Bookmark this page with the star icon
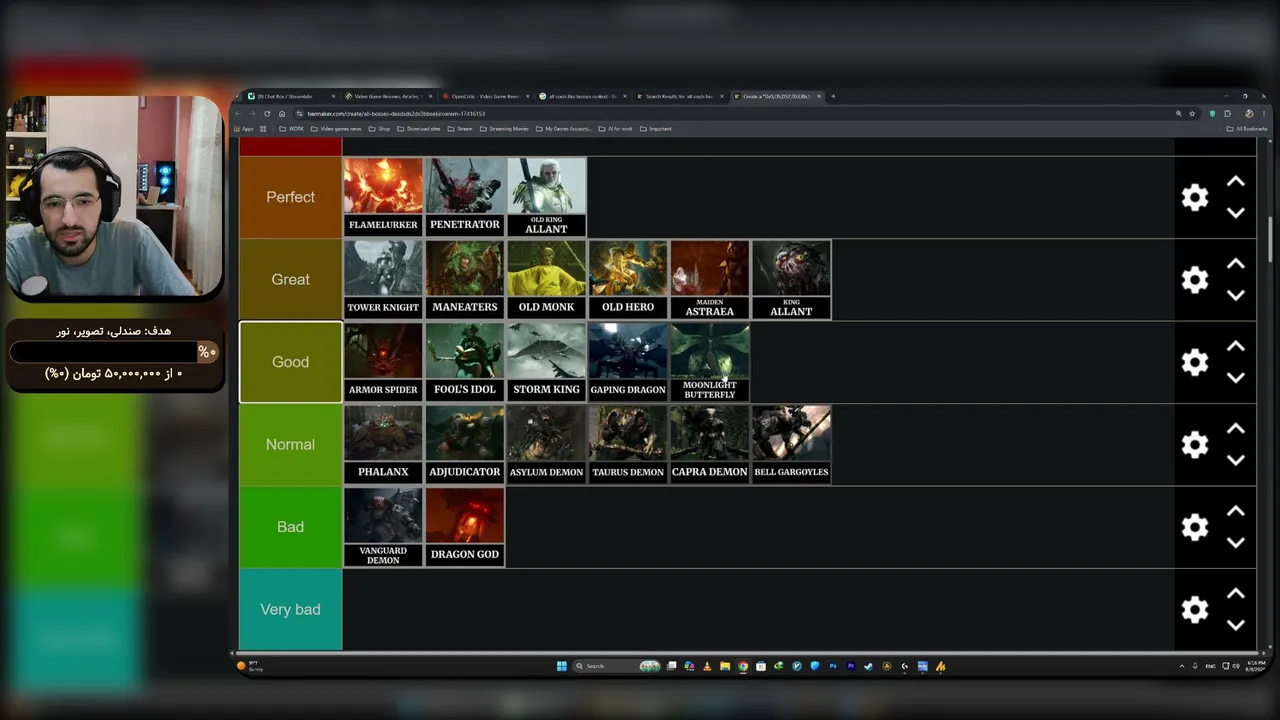 1192,114
